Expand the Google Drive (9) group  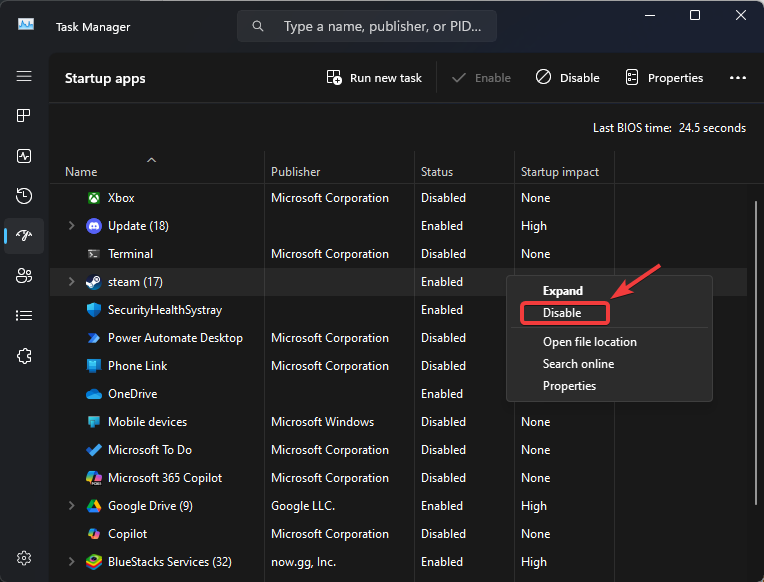coord(72,505)
